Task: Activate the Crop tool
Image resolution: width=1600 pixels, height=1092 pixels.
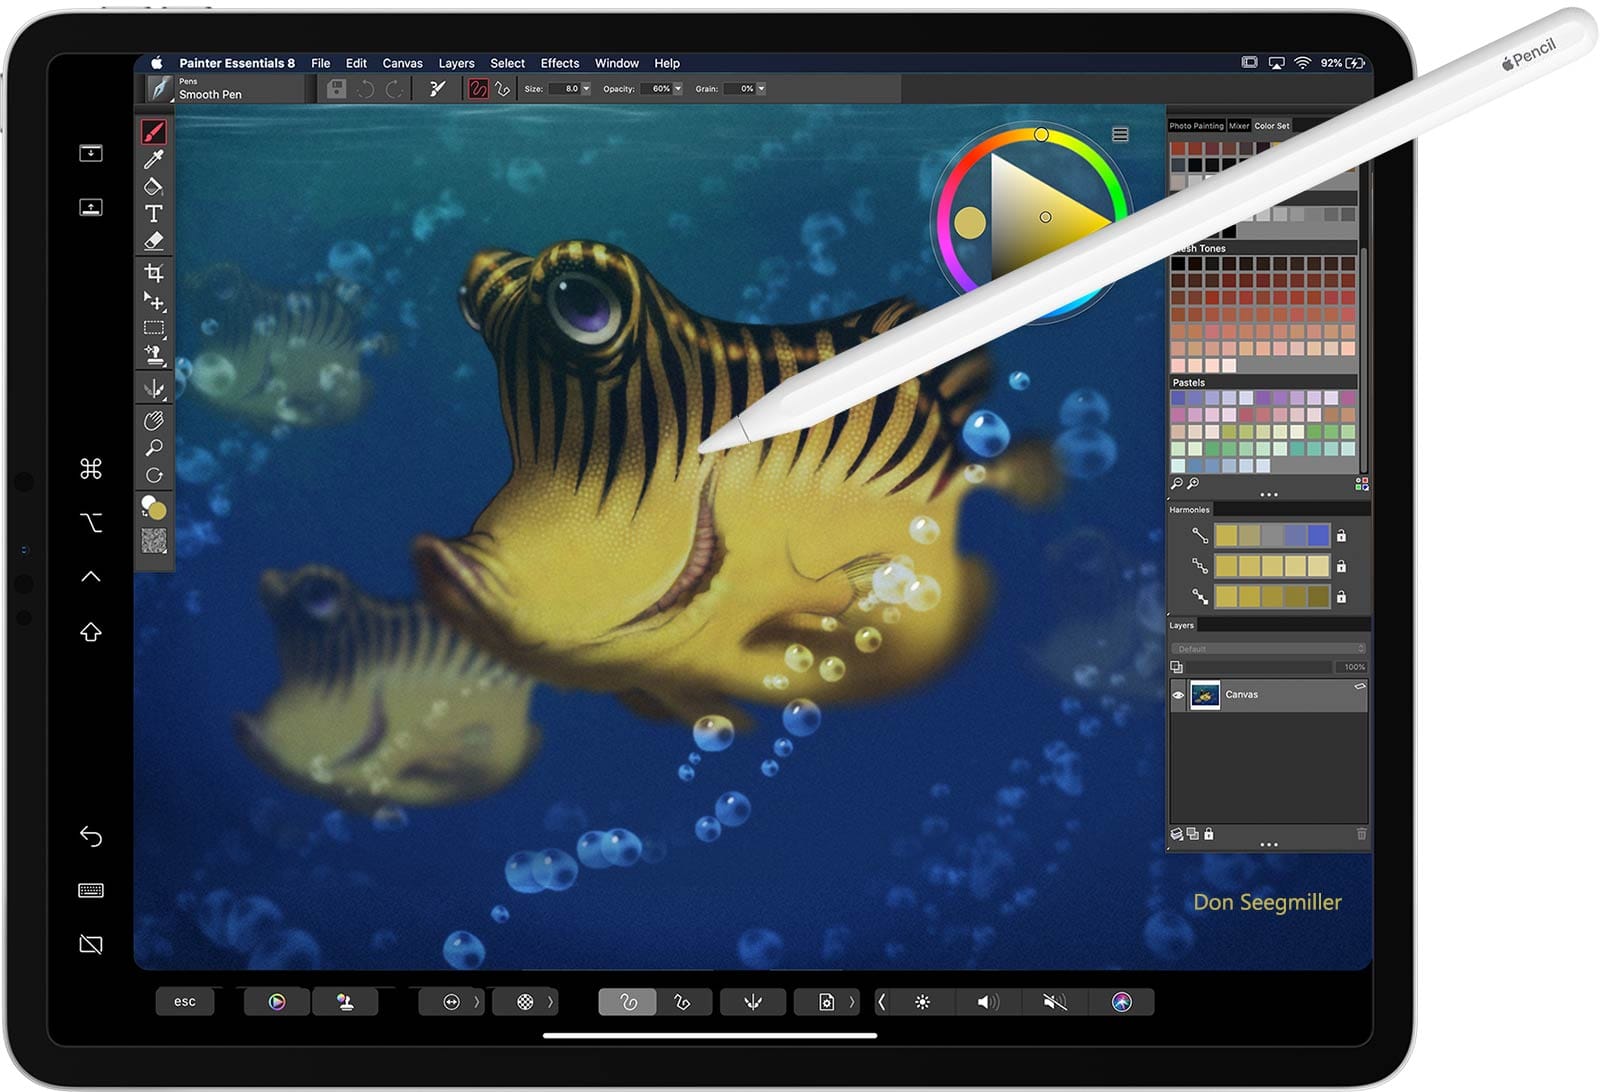Action: coord(153,273)
